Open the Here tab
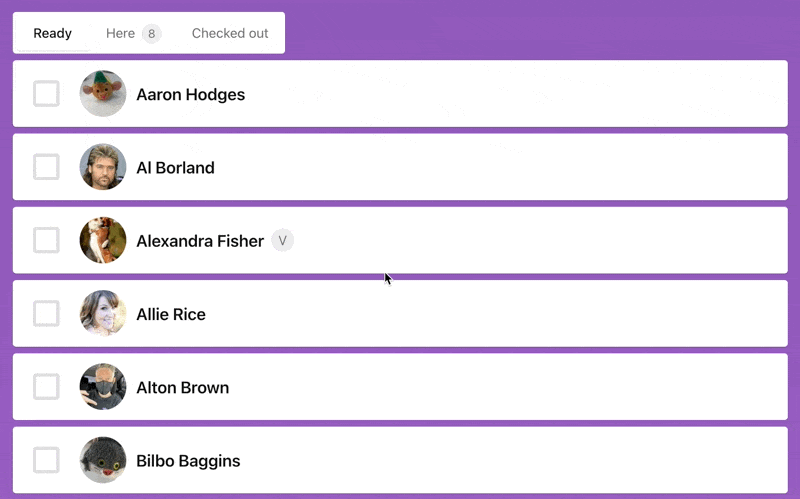The width and height of the screenshot is (800, 499). pyautogui.click(x=121, y=33)
